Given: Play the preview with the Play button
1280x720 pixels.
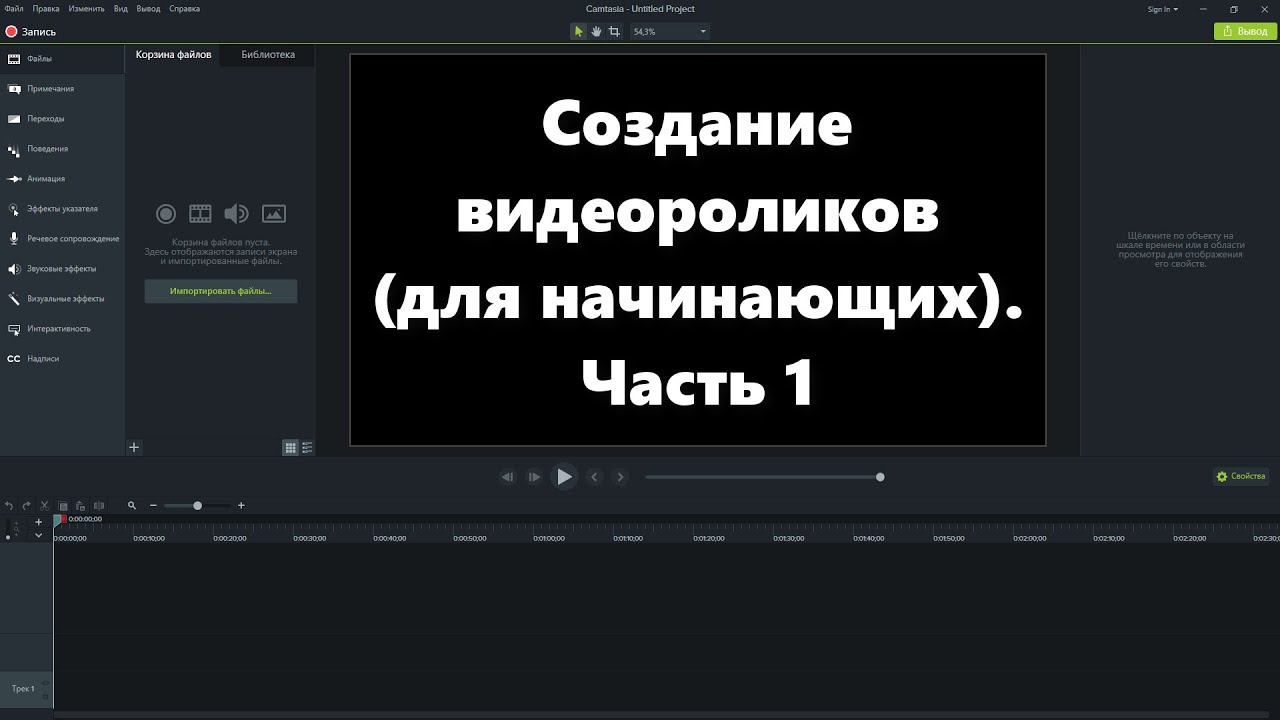Looking at the screenshot, I should [564, 477].
